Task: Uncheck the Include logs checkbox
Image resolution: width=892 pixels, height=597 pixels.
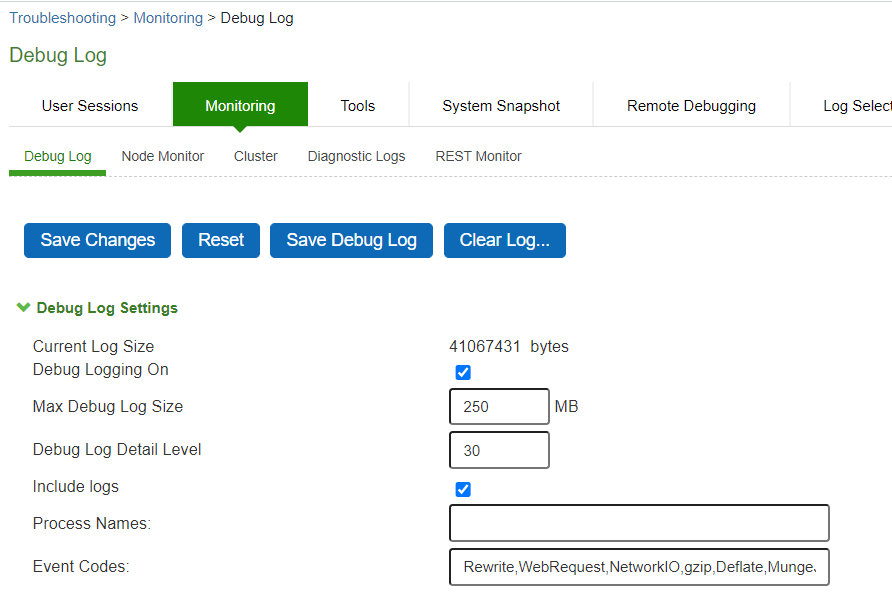Action: [x=463, y=489]
